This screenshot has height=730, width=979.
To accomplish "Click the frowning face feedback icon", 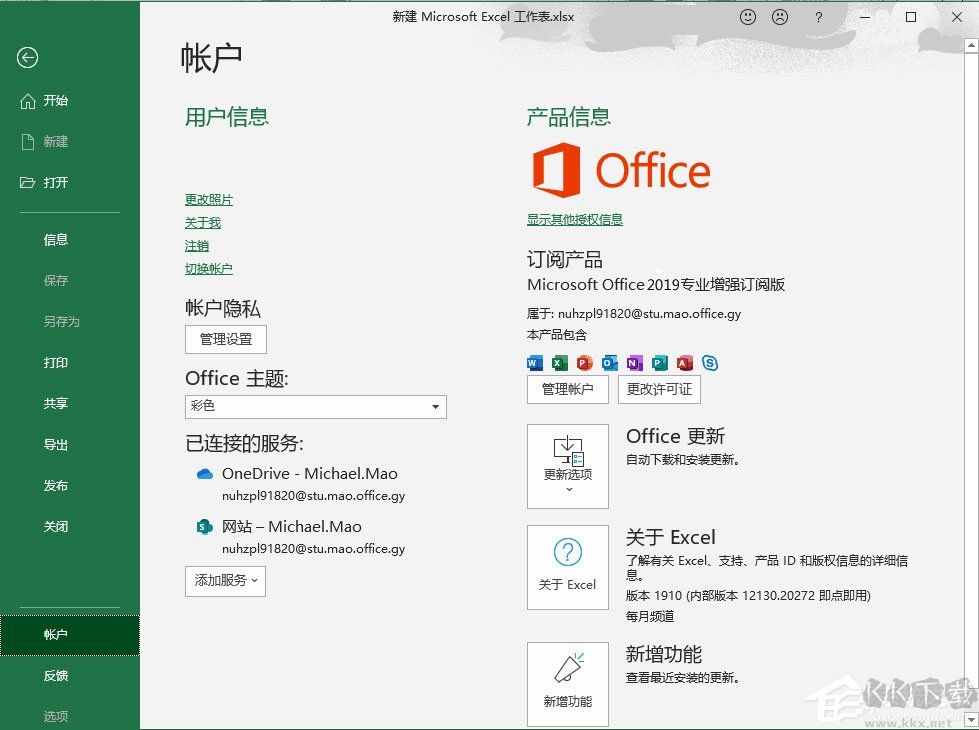I will (x=780, y=16).
